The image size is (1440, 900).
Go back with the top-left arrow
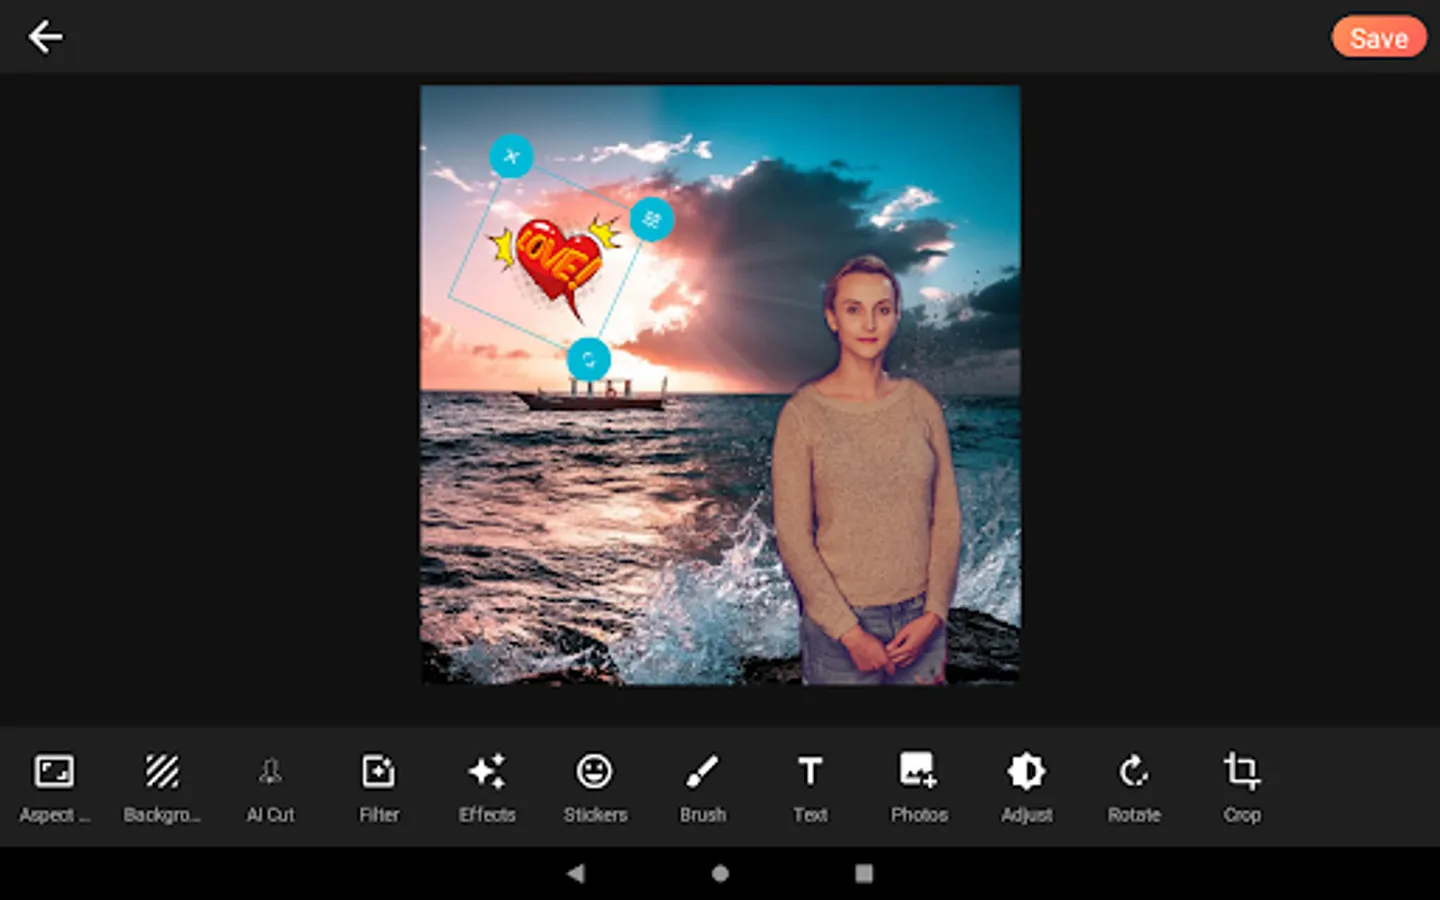pos(45,37)
